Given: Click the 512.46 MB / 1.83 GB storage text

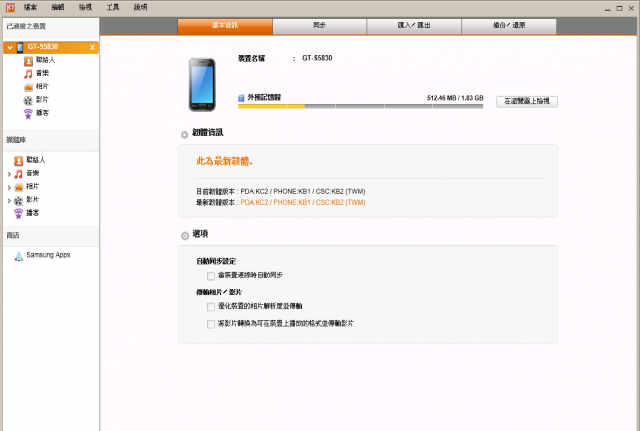Looking at the screenshot, I should coord(455,98).
